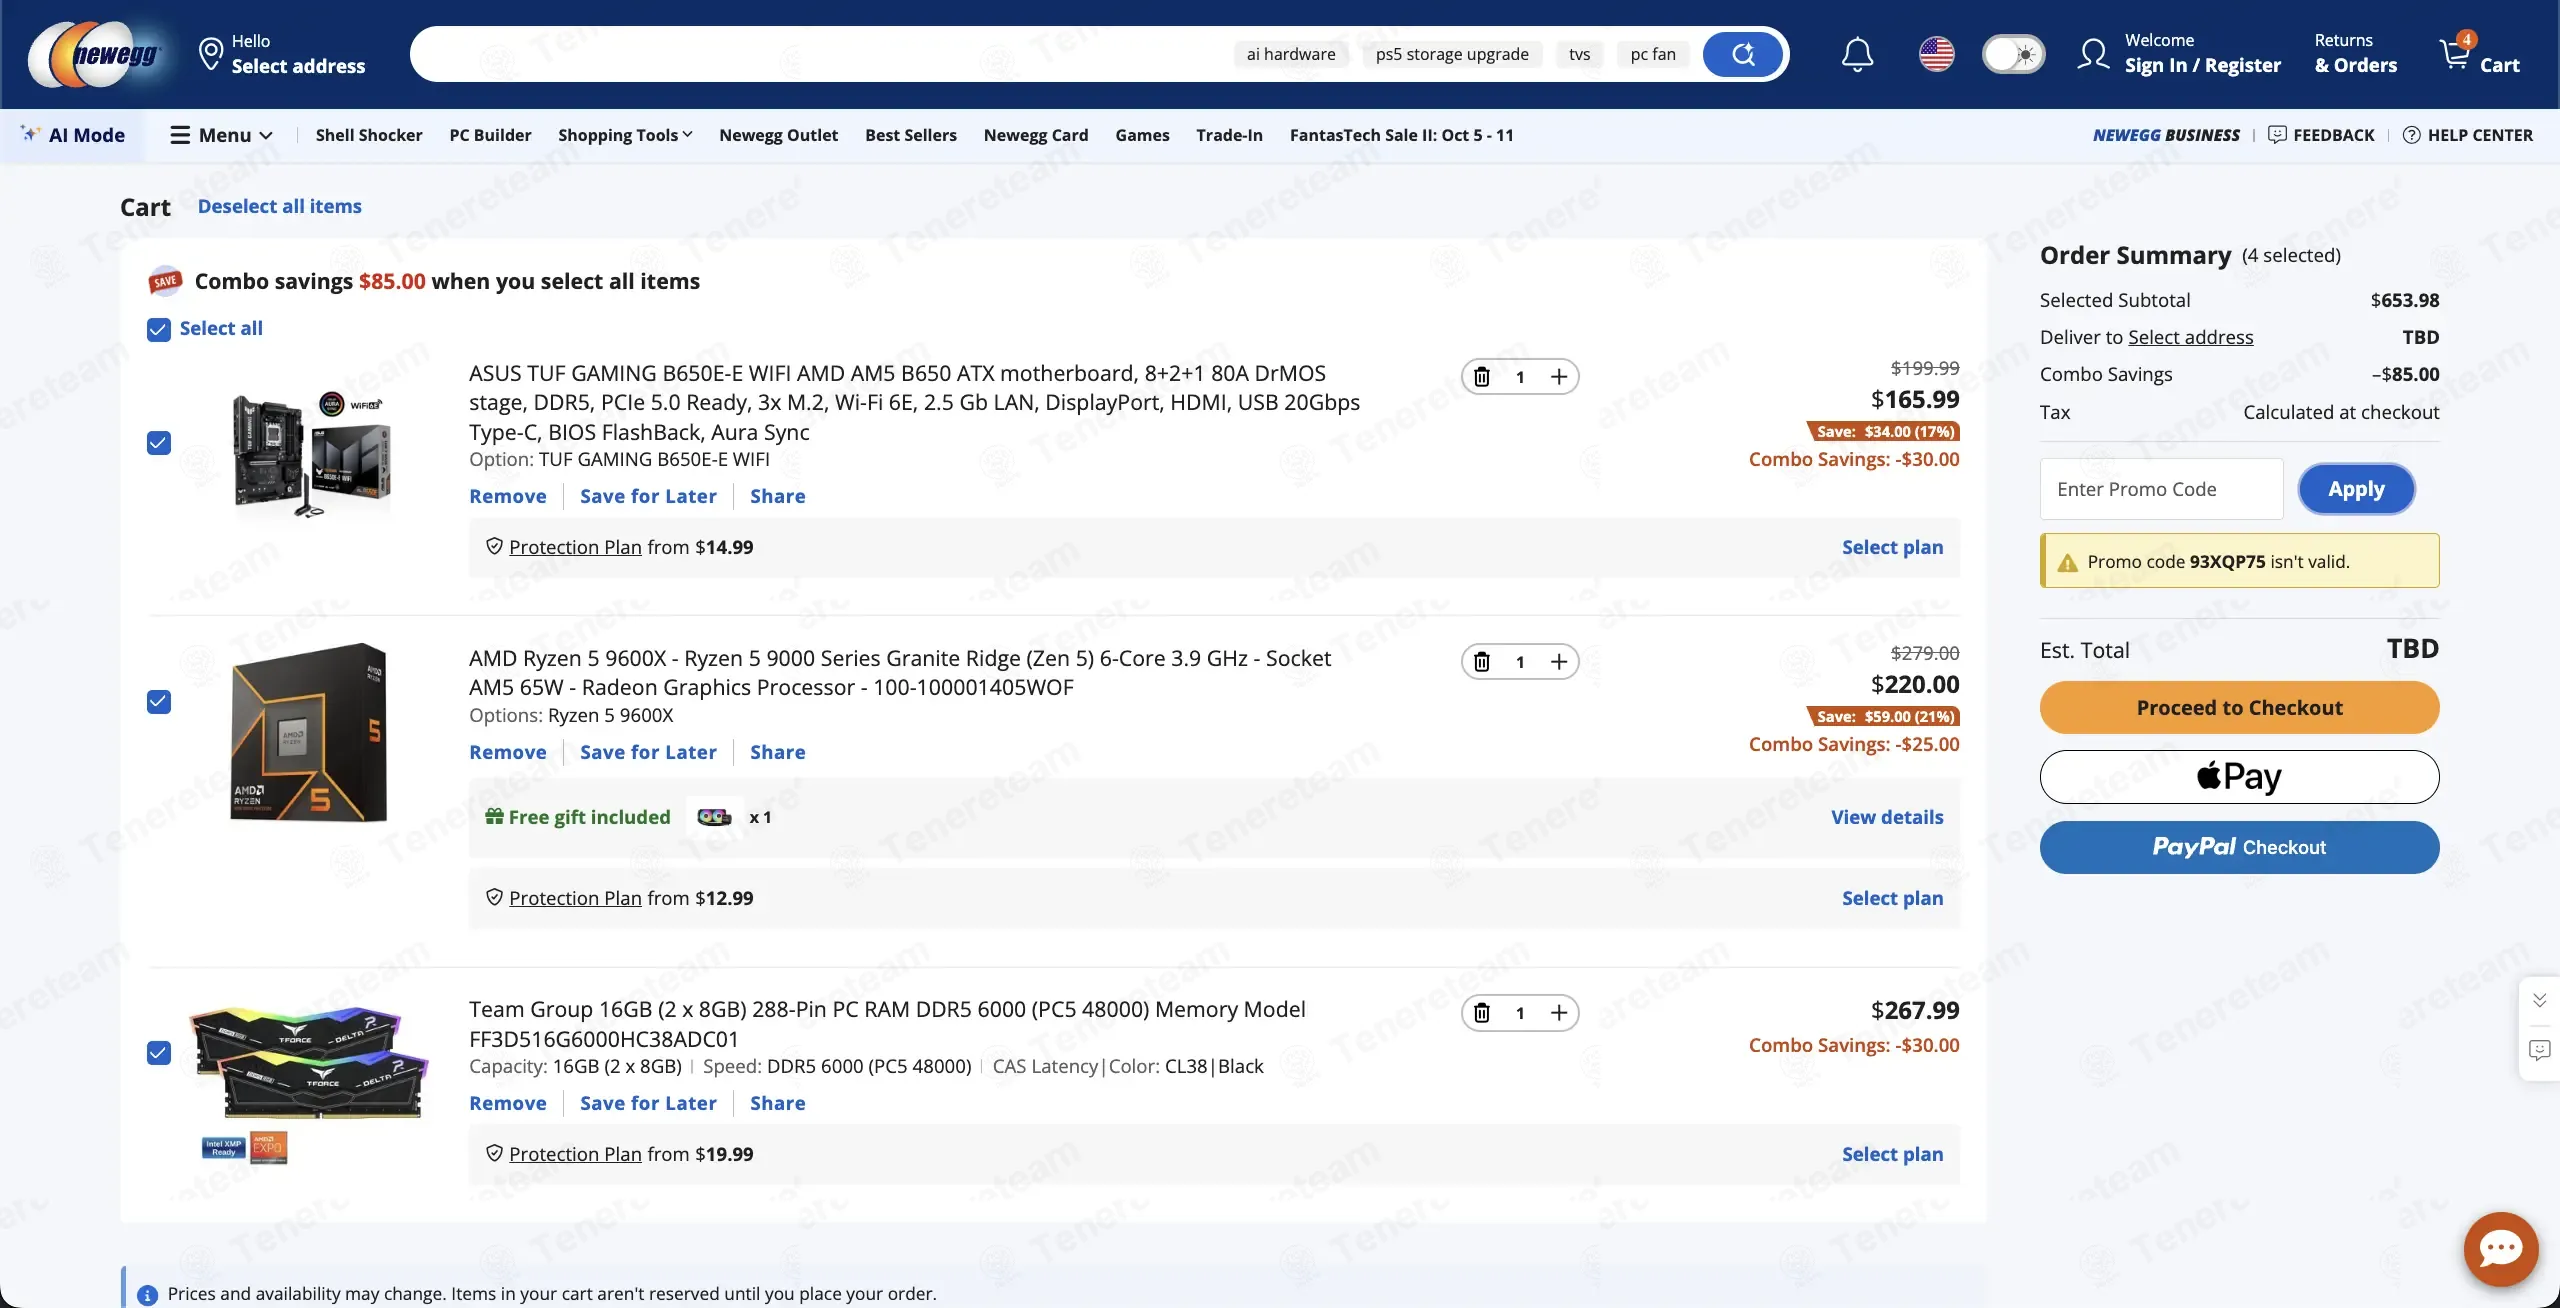The image size is (2560, 1308).
Task: Select the US flag country icon
Action: 1936,54
